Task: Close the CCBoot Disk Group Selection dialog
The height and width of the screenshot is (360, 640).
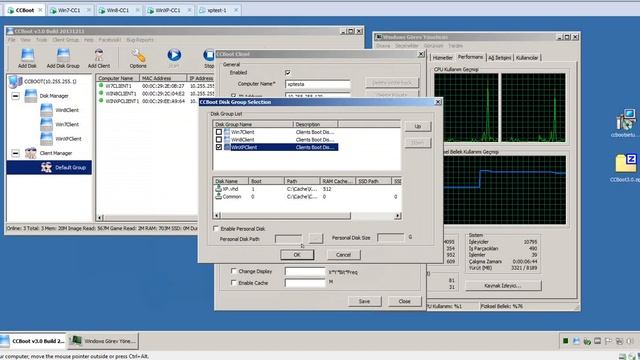Action: (x=438, y=102)
